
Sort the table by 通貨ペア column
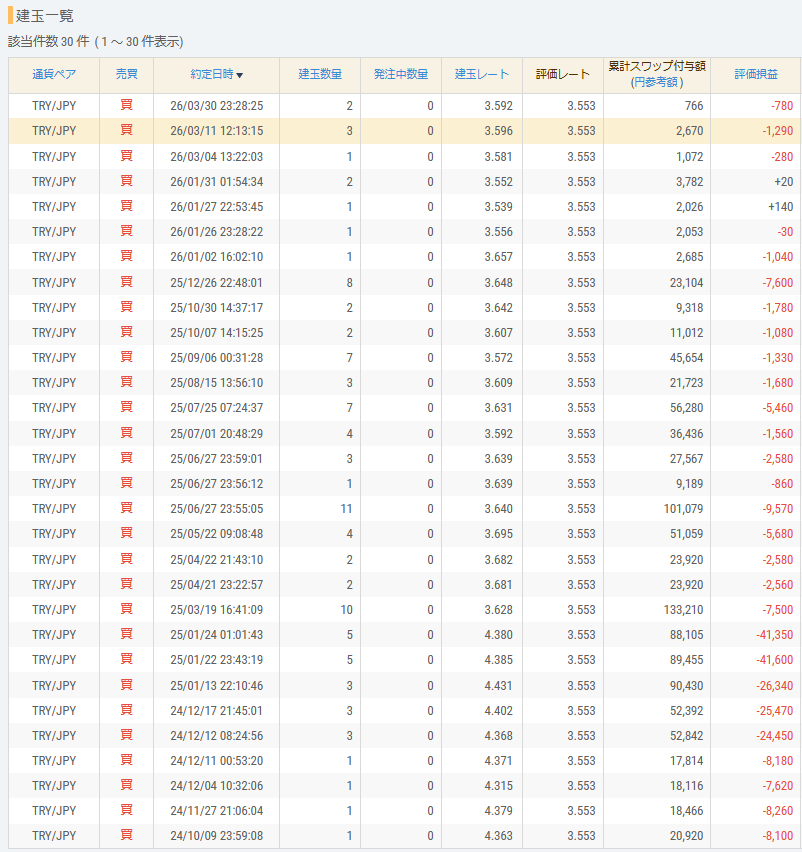click(x=54, y=74)
